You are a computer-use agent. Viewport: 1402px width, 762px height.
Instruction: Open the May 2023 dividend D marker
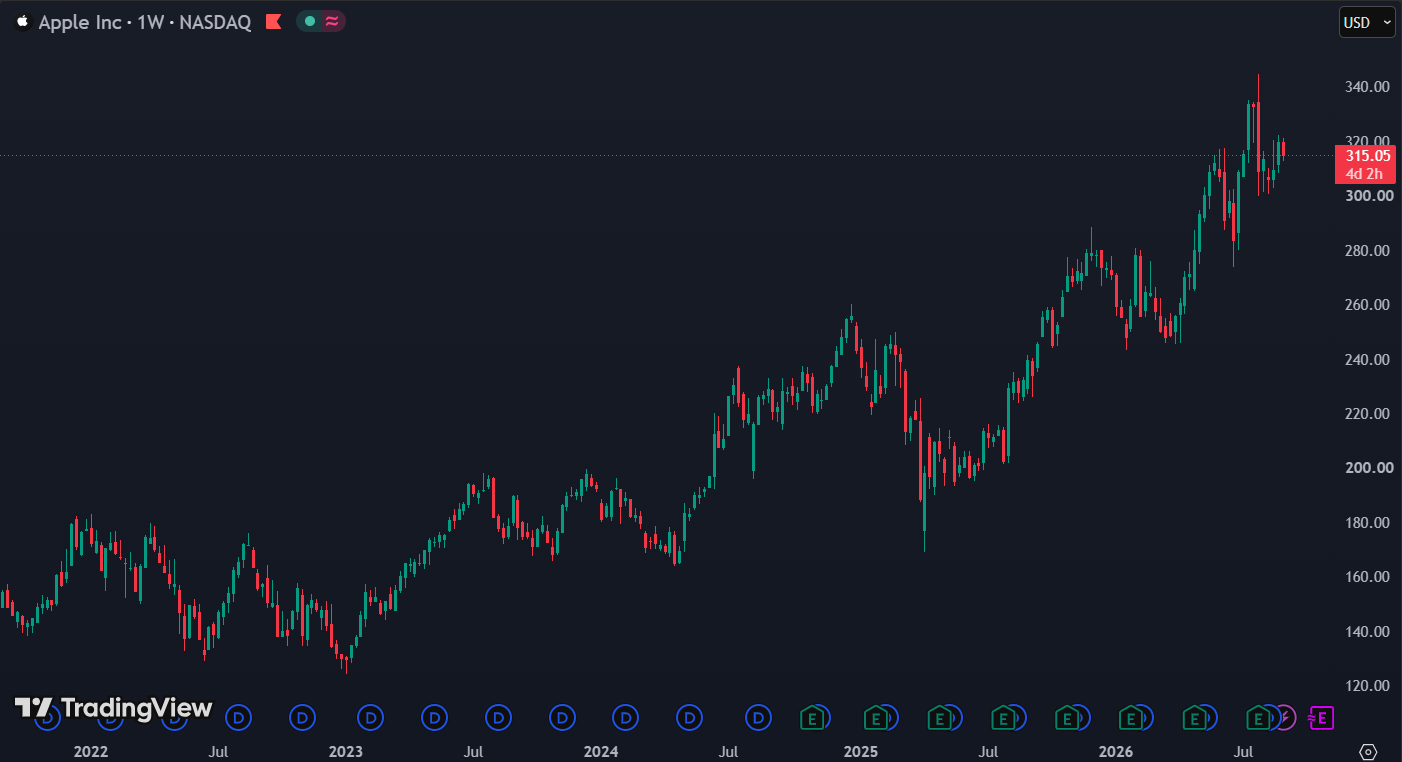coord(434,717)
